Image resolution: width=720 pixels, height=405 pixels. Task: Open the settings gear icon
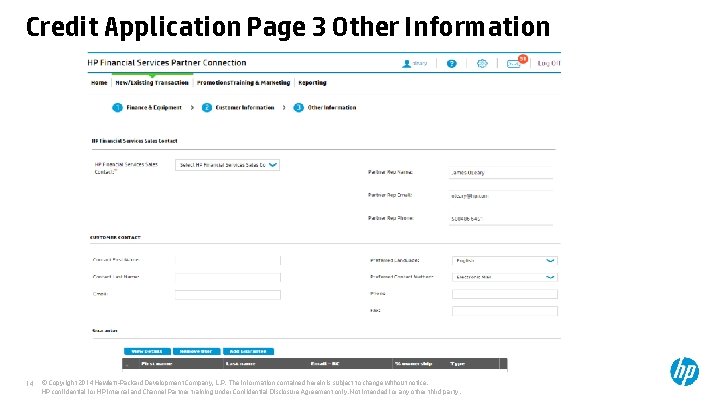(x=482, y=64)
